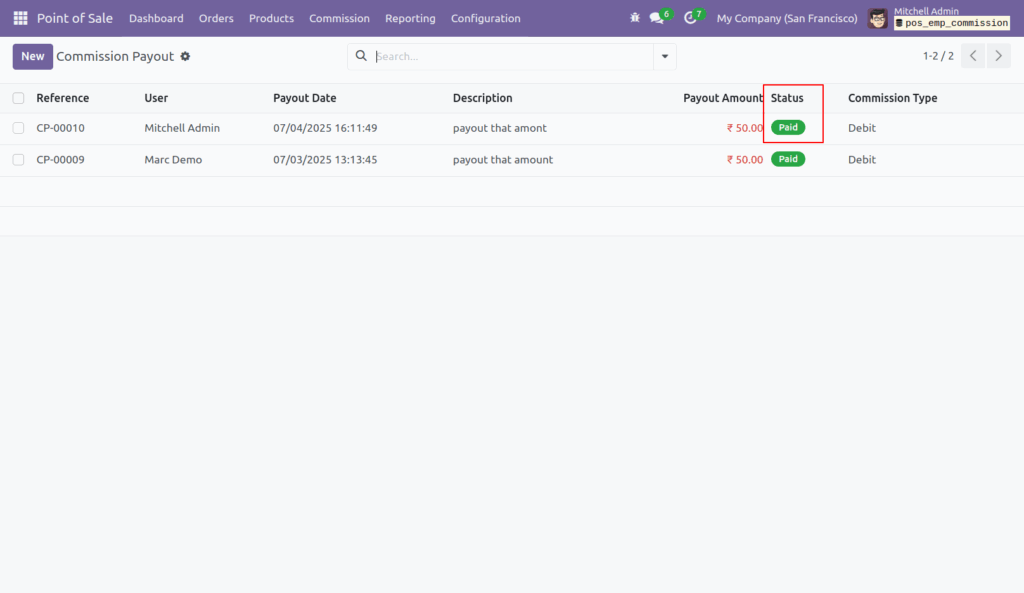Open the apps grid menu icon
1024x593 pixels.
click(19, 18)
